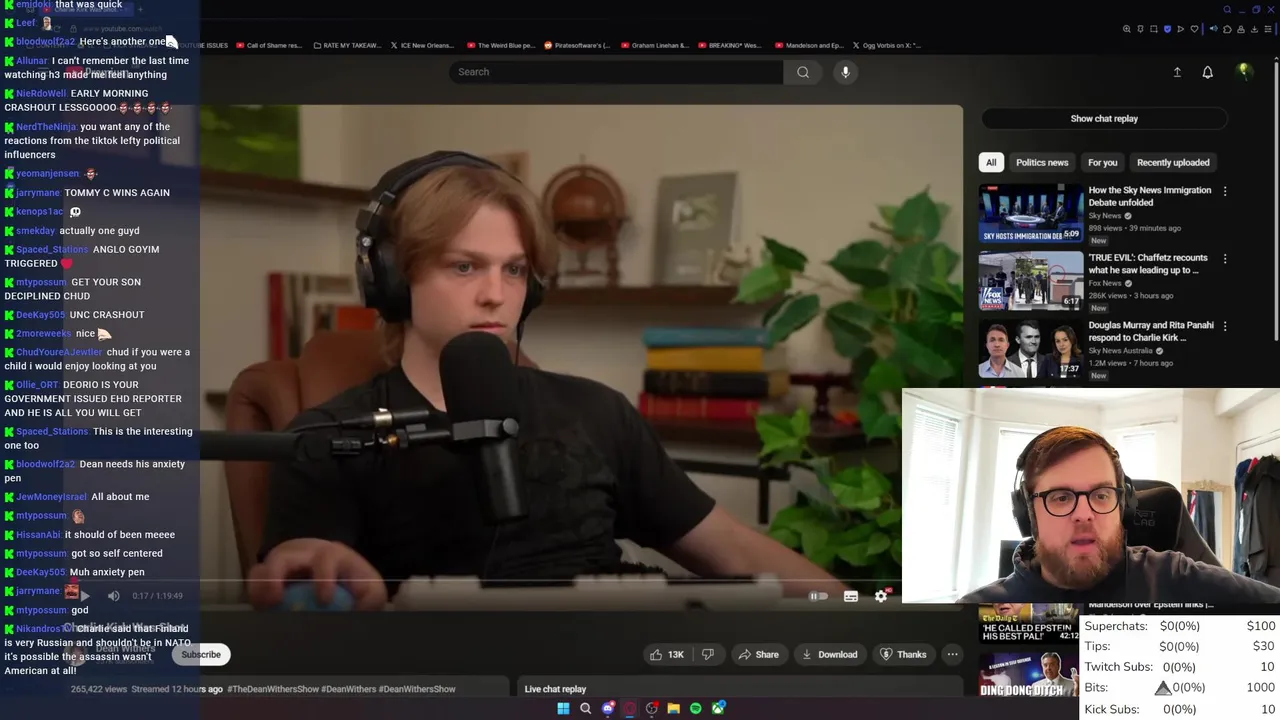Open options for Sky News Immigration Debate video

(1225, 191)
